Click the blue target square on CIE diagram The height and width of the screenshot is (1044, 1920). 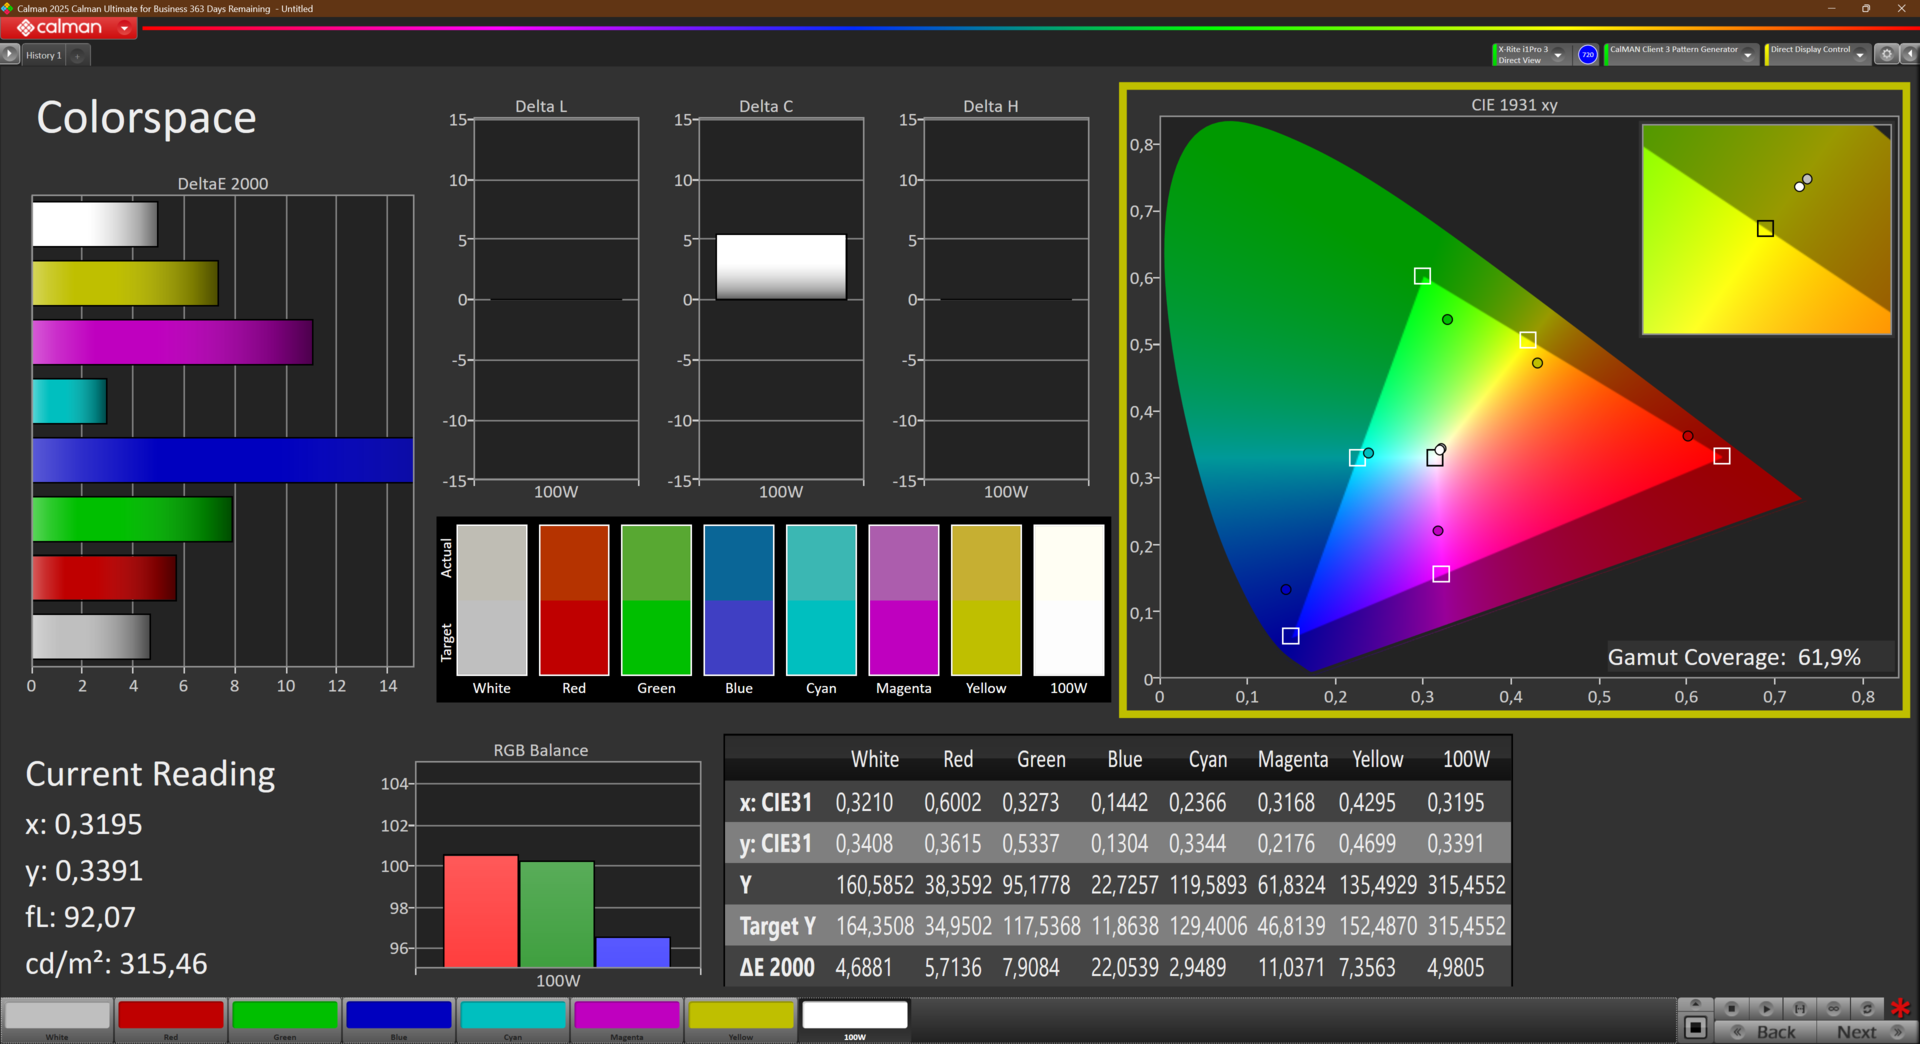coord(1291,636)
